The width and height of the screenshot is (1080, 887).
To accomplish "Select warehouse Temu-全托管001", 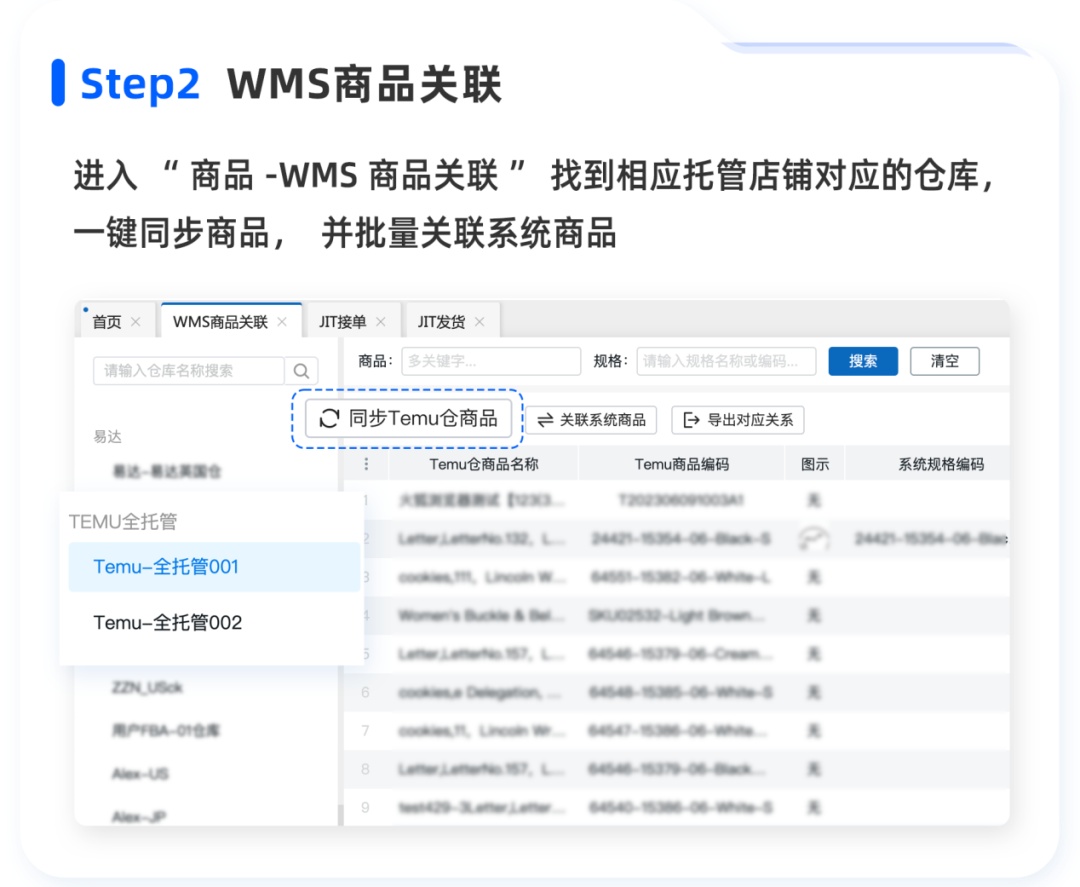I will tap(214, 567).
